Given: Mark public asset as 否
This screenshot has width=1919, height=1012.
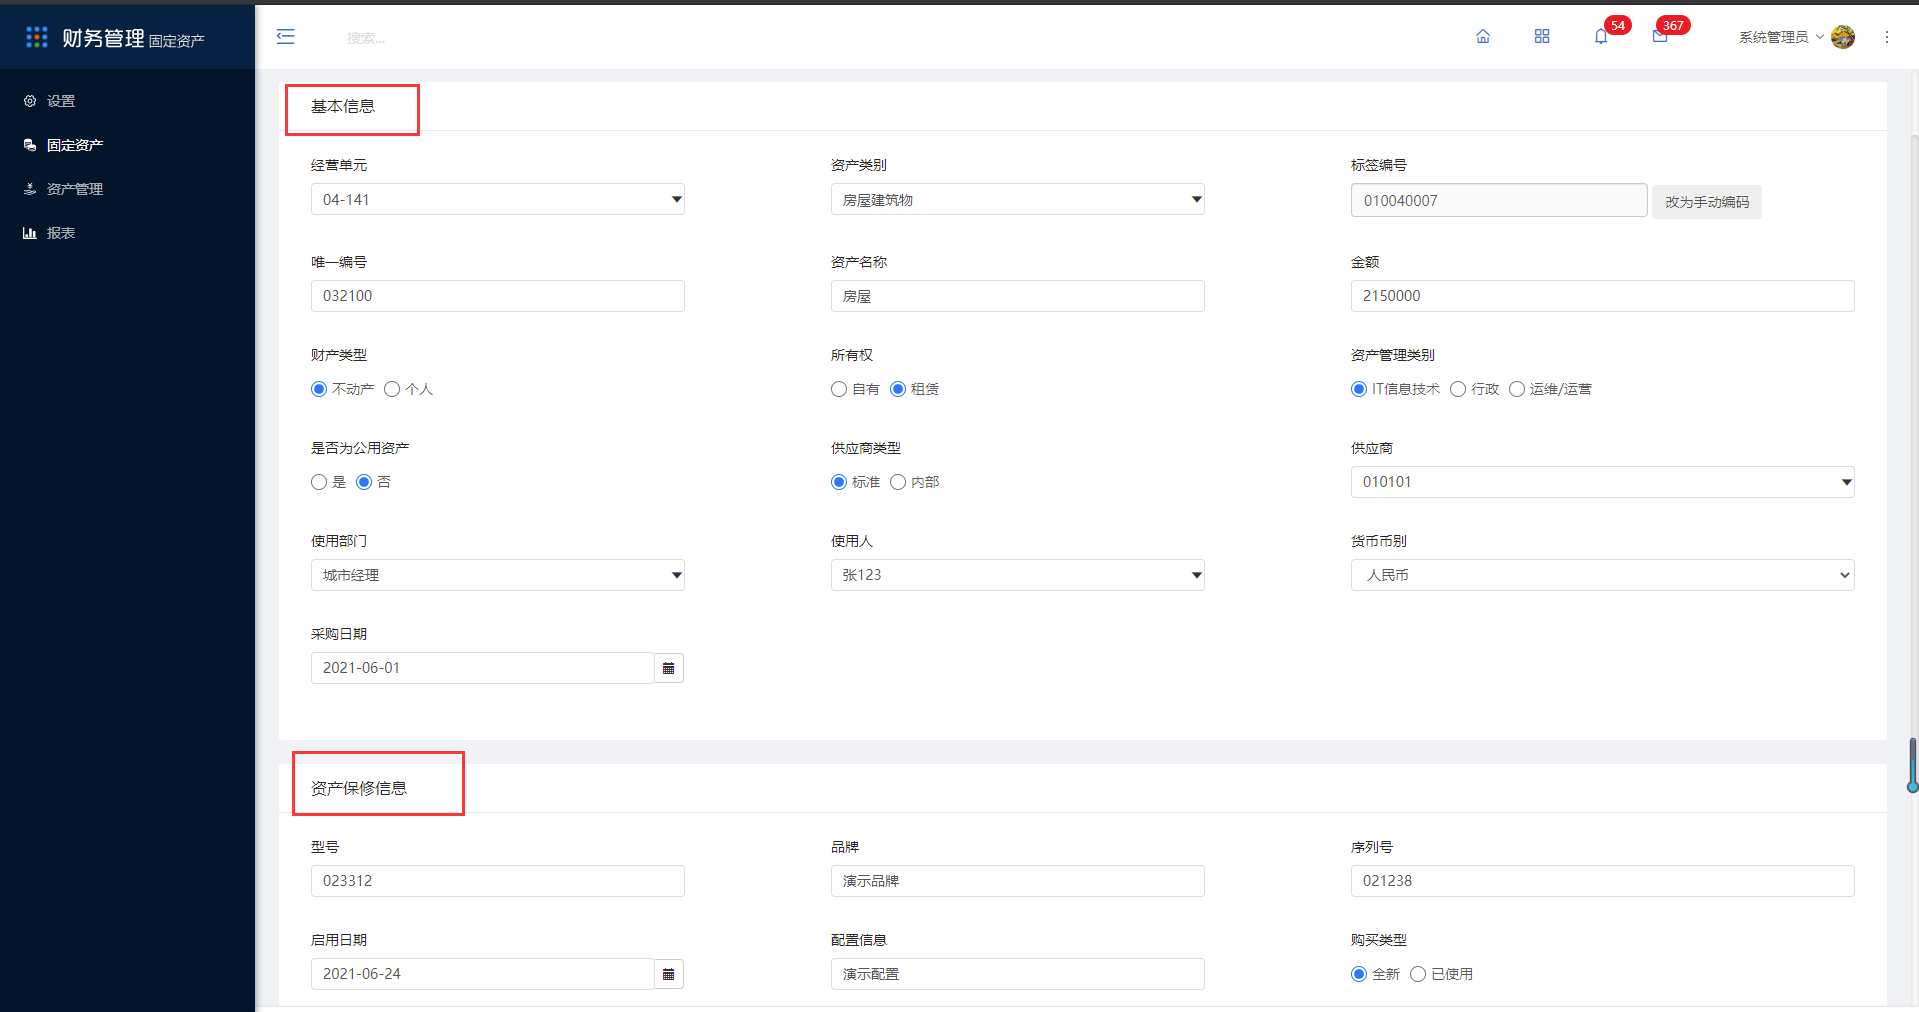Looking at the screenshot, I should (x=364, y=482).
